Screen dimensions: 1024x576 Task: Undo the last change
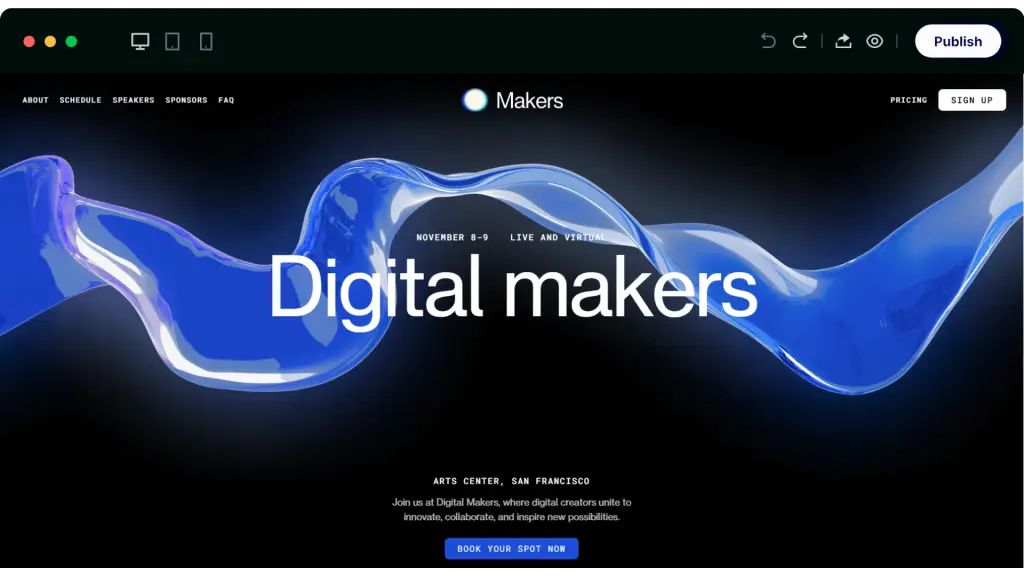(x=768, y=41)
